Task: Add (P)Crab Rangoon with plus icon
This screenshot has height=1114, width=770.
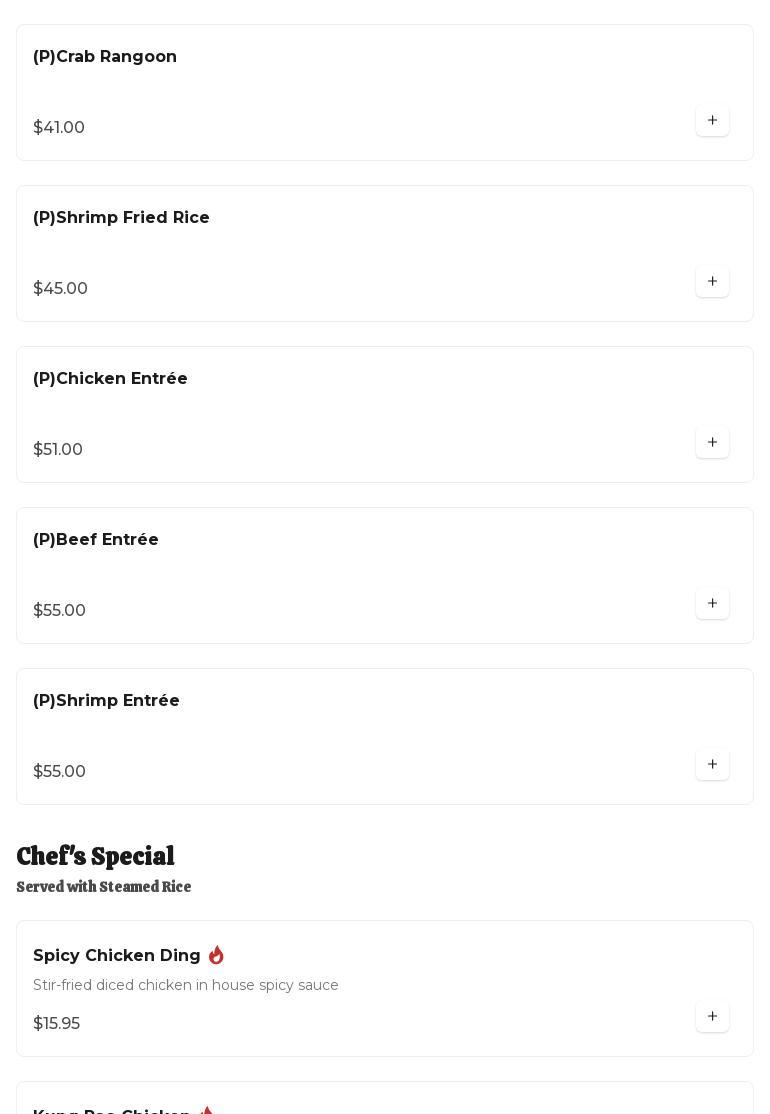Action: click(712, 121)
